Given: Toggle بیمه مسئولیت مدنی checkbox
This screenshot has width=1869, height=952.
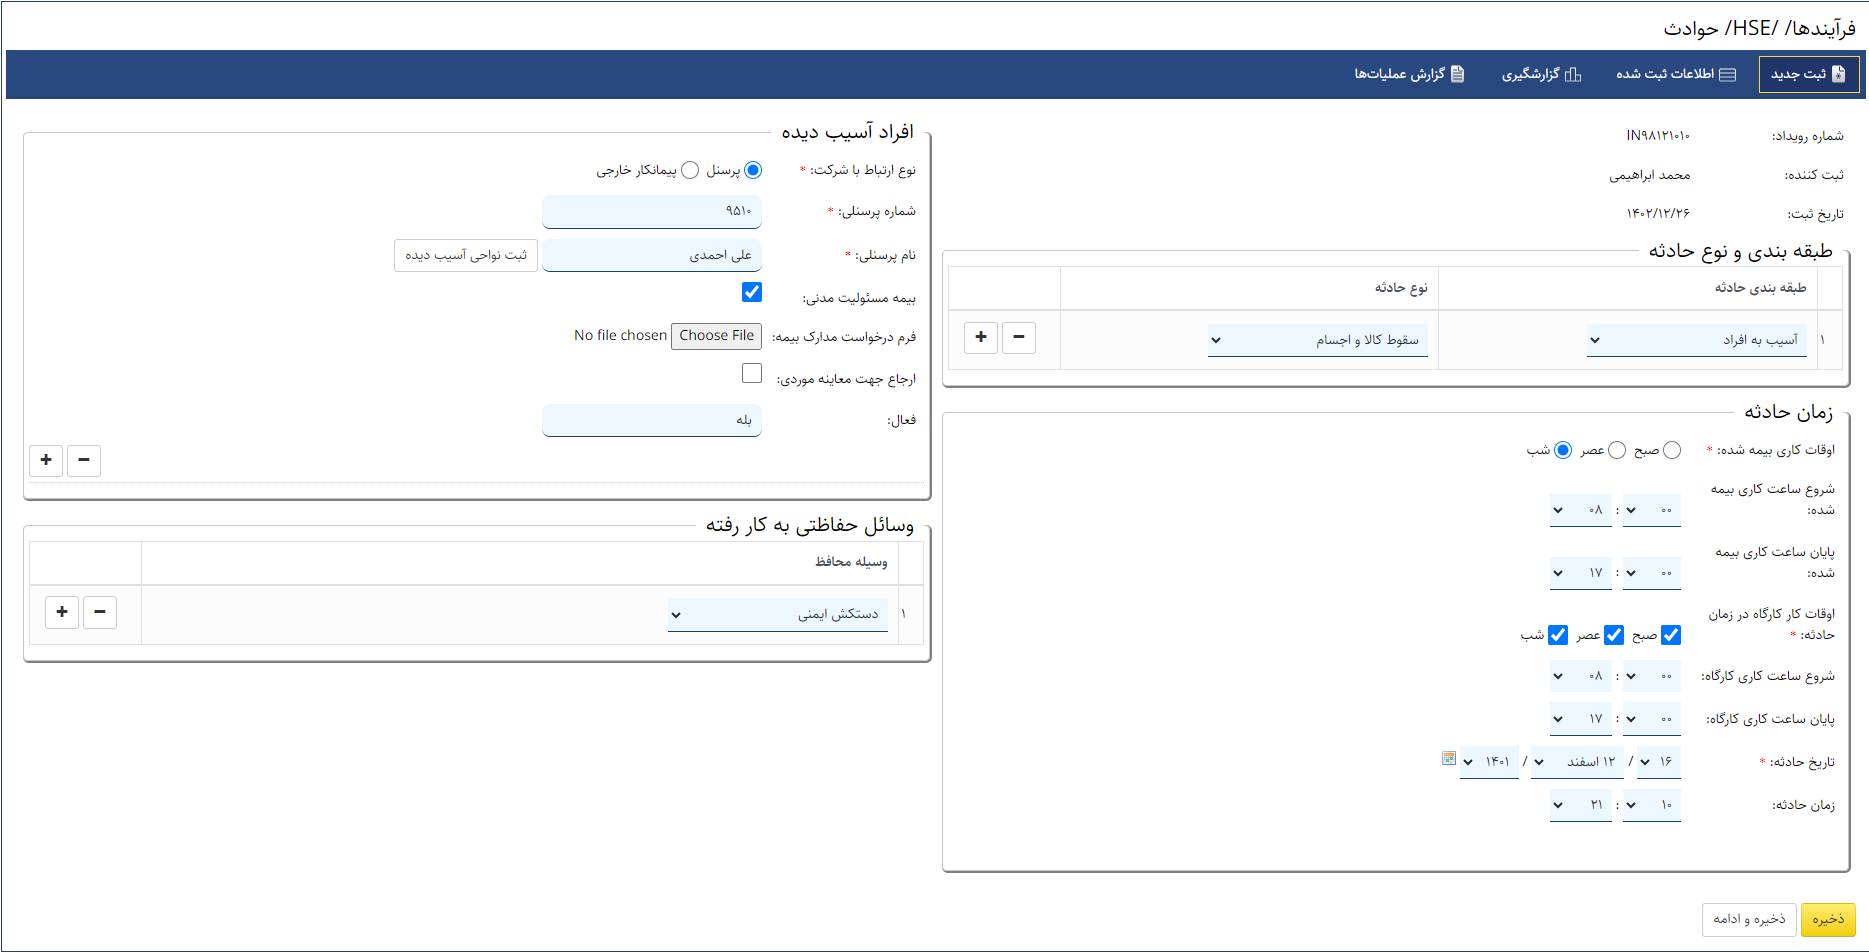Looking at the screenshot, I should tap(752, 292).
